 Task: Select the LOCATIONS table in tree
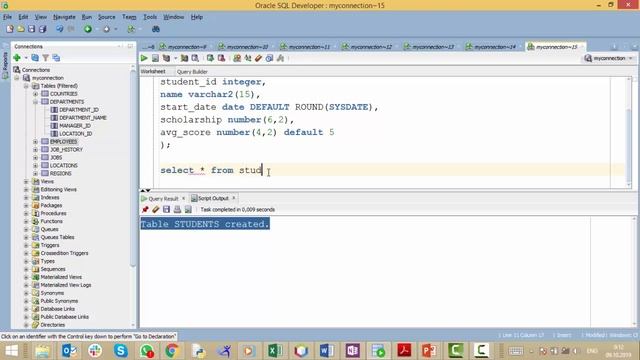(x=64, y=166)
